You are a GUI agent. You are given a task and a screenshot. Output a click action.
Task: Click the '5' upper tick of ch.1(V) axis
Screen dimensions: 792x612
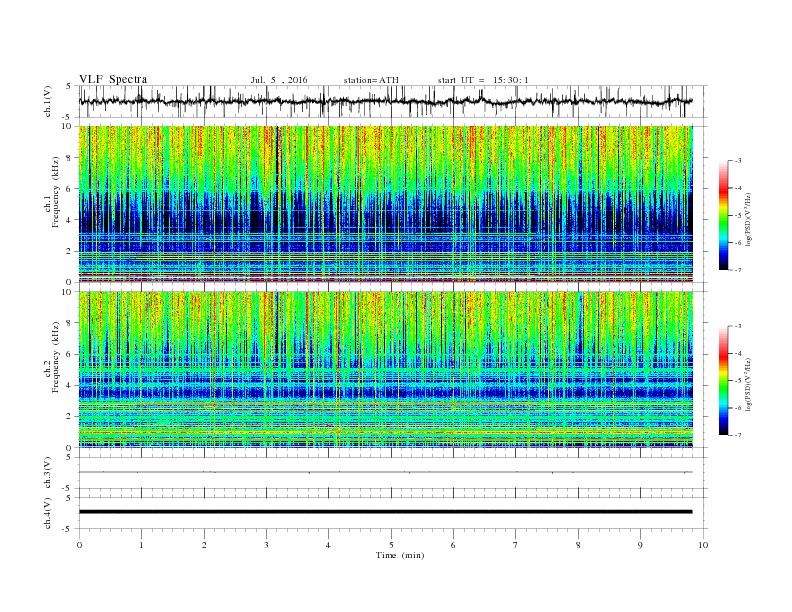point(70,86)
